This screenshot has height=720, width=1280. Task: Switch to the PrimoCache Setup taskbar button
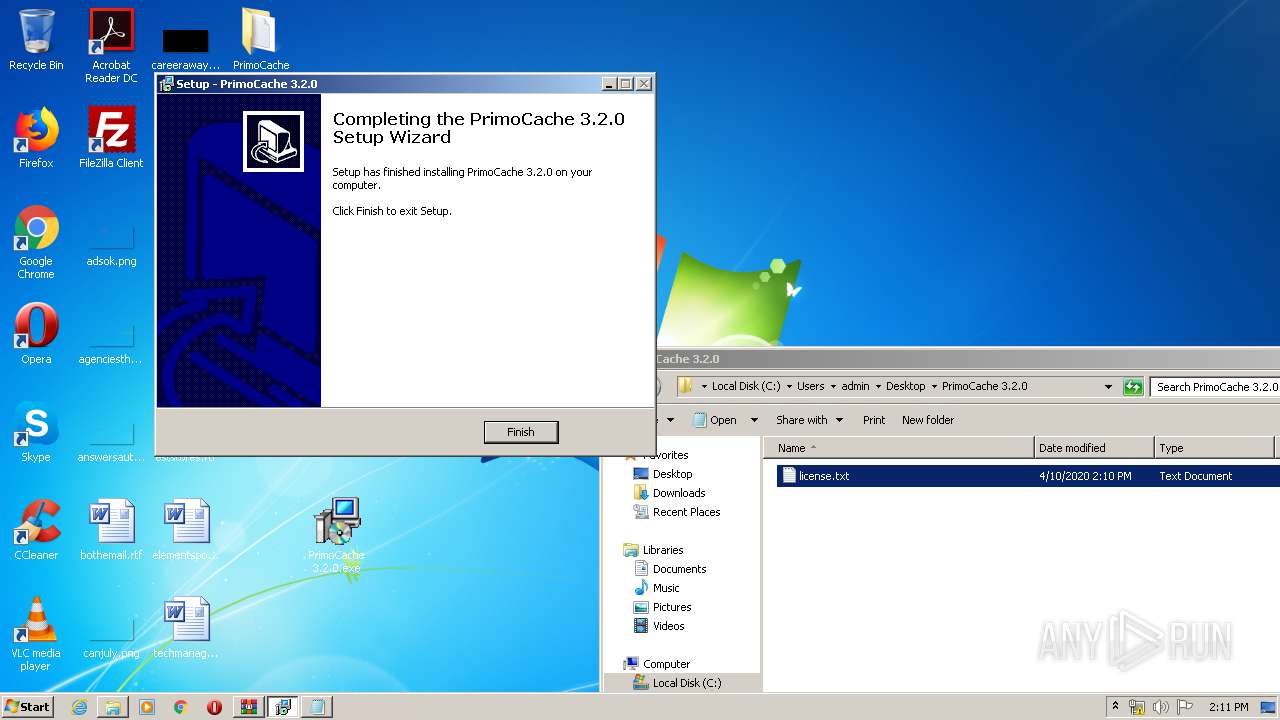[283, 707]
